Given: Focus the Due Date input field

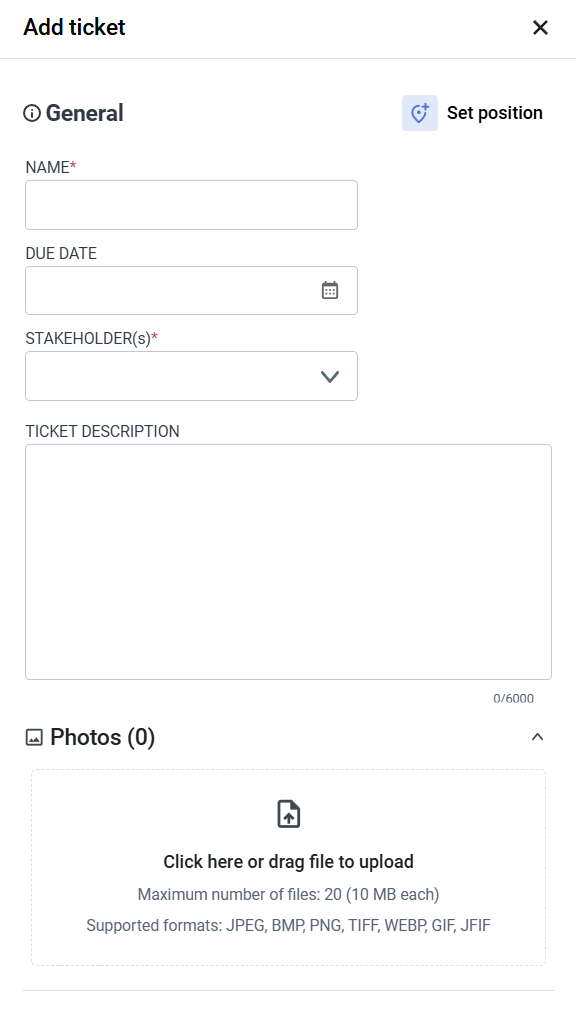Looking at the screenshot, I should [191, 291].
